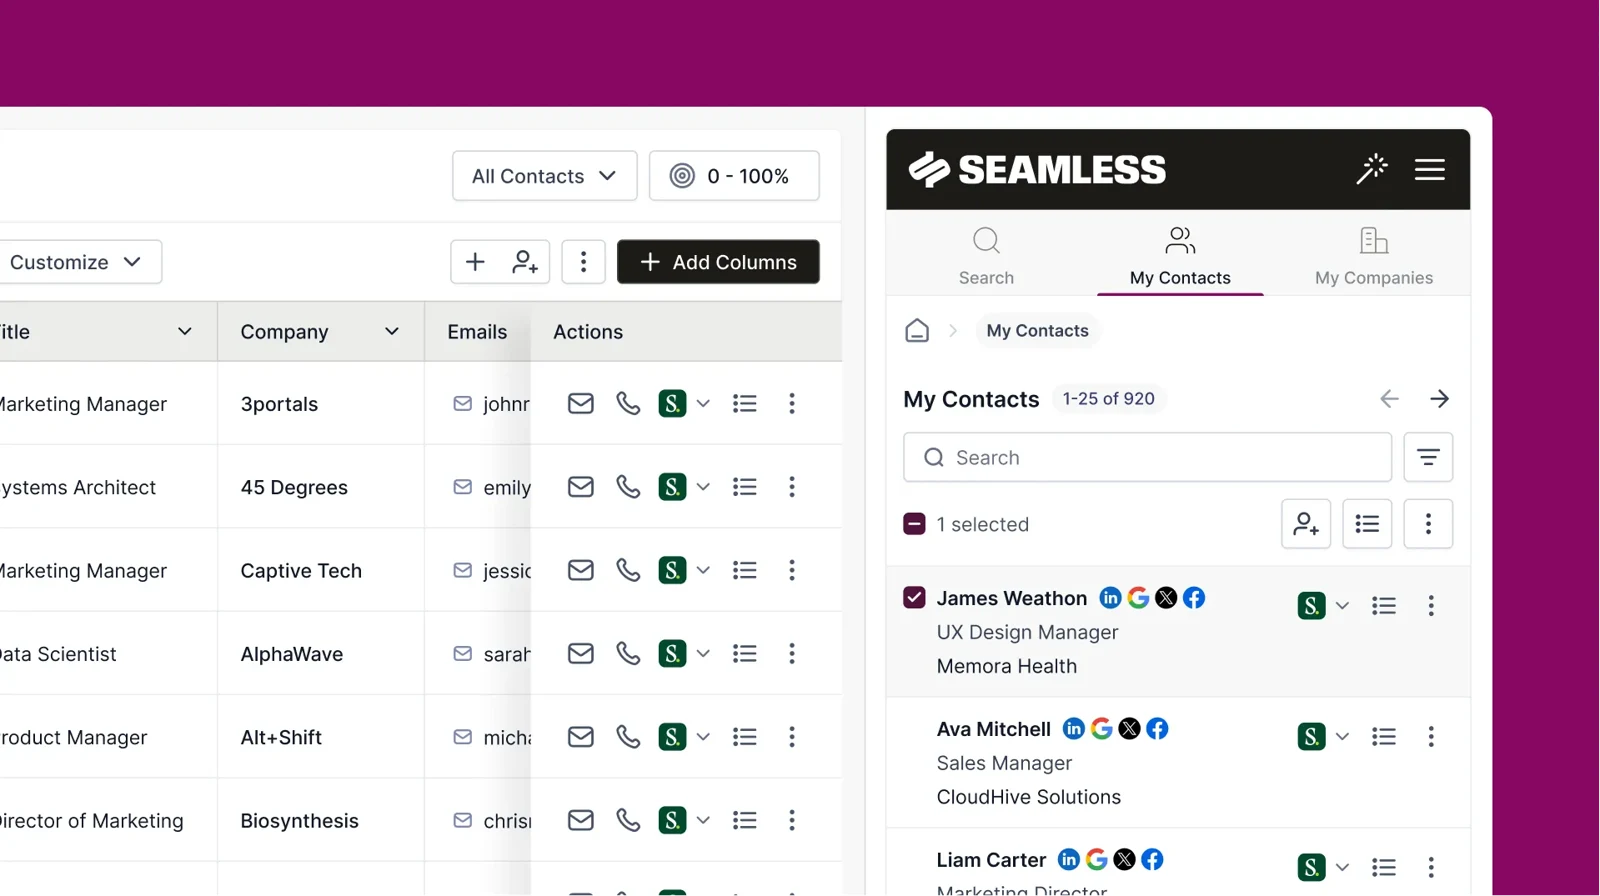Click the Biosynthesis company cell
Screen dimensions: 1600x896
tap(320, 821)
